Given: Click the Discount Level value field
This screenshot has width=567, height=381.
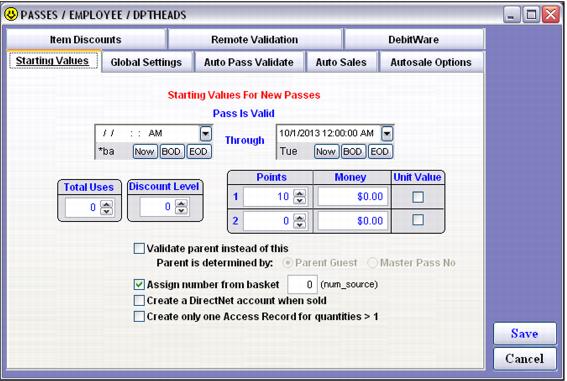Looking at the screenshot, I should click(x=158, y=206).
